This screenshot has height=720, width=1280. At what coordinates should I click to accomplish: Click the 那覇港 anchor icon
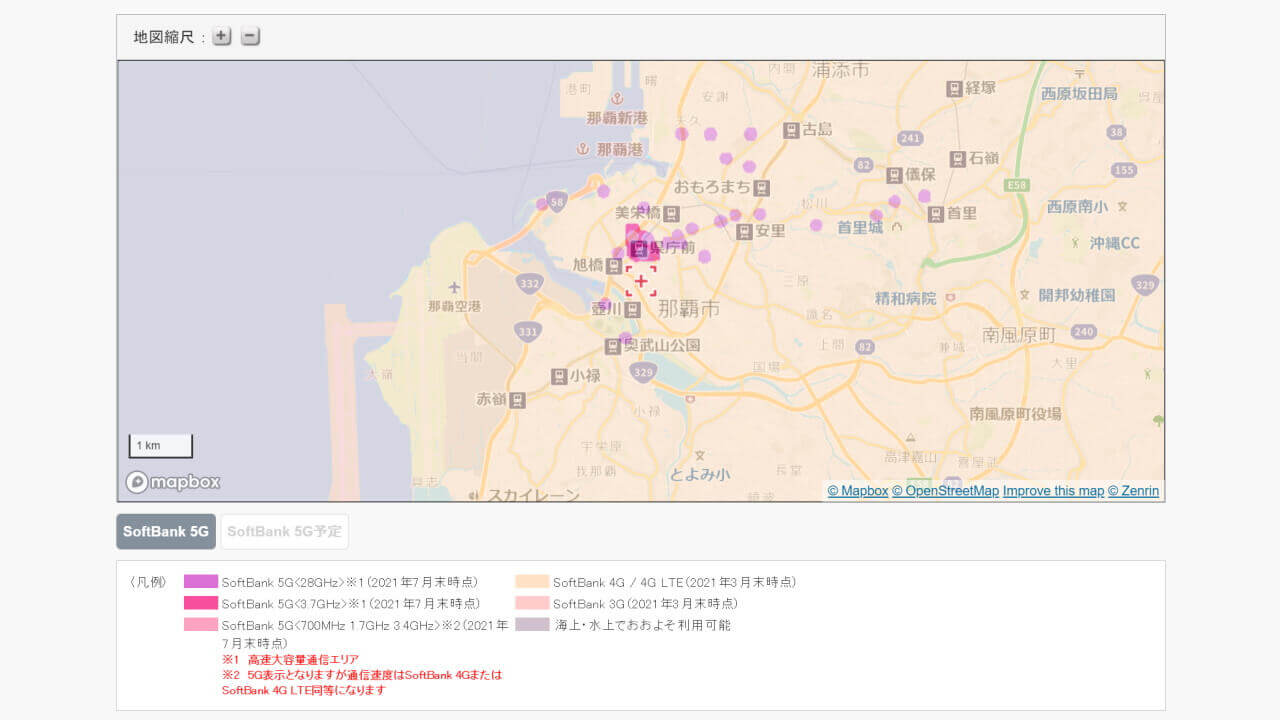pos(583,147)
